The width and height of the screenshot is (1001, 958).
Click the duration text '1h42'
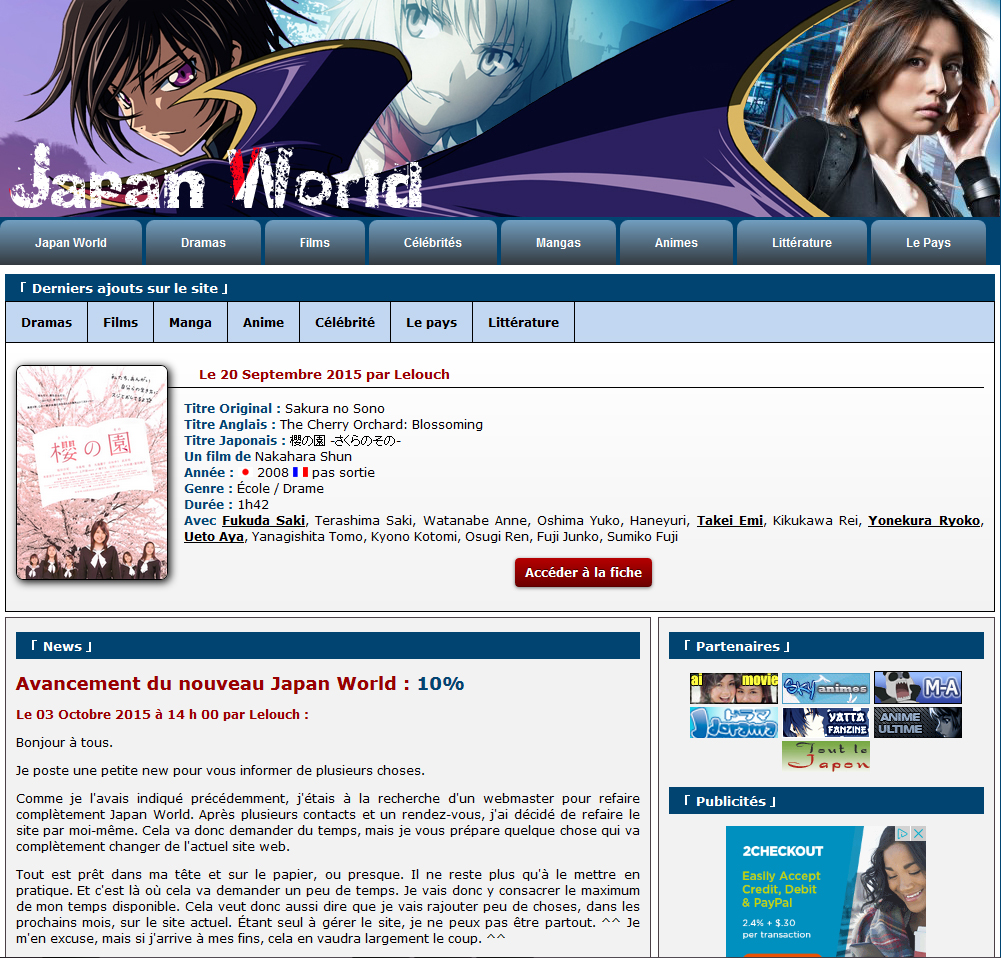pyautogui.click(x=253, y=504)
